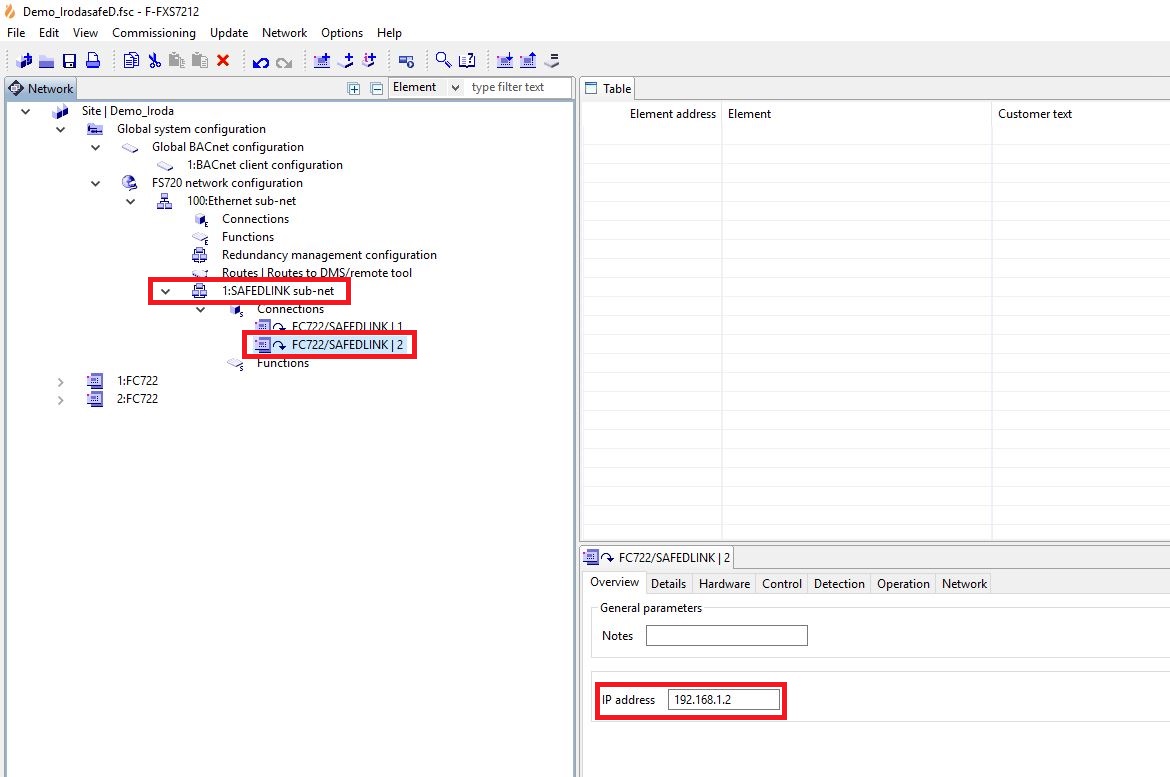Click the Notes text field
Screen dimensions: 1170x777
coord(726,636)
